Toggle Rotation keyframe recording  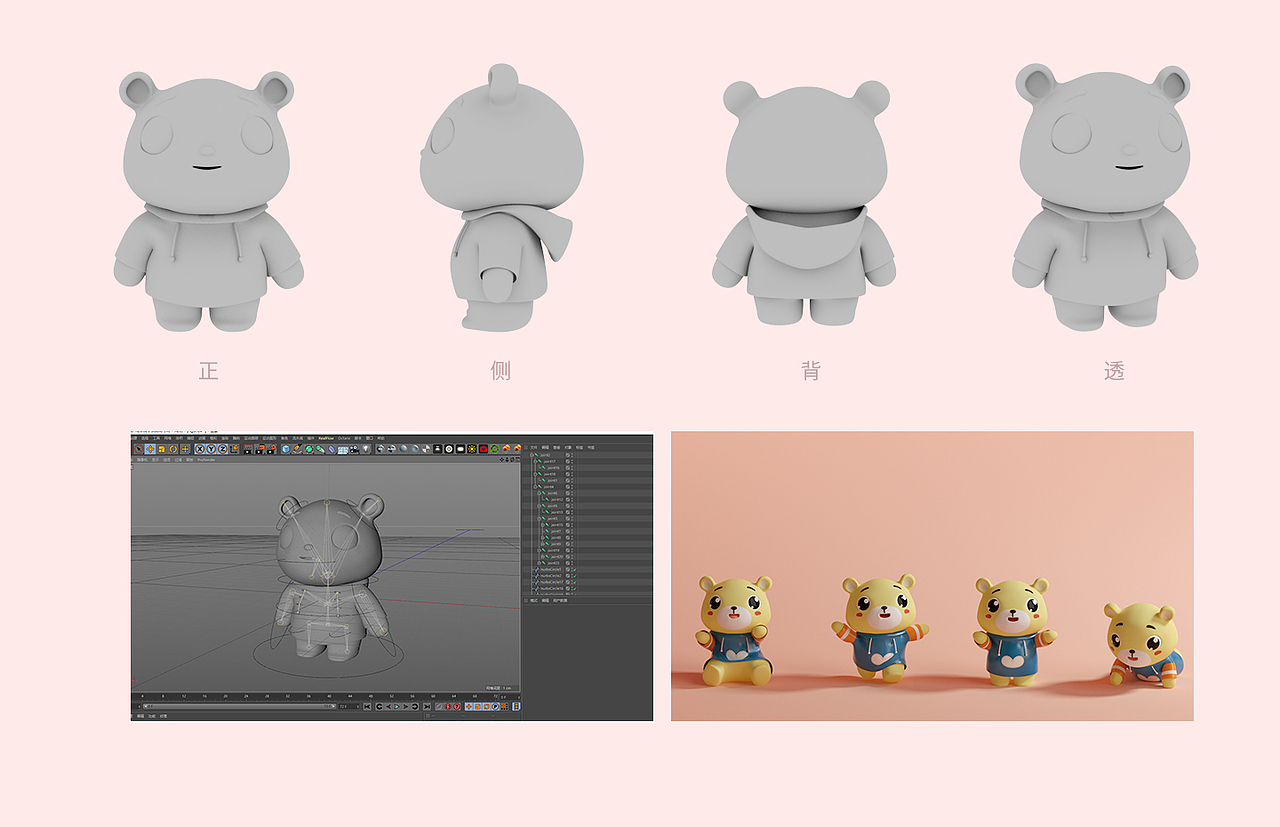pyautogui.click(x=486, y=706)
